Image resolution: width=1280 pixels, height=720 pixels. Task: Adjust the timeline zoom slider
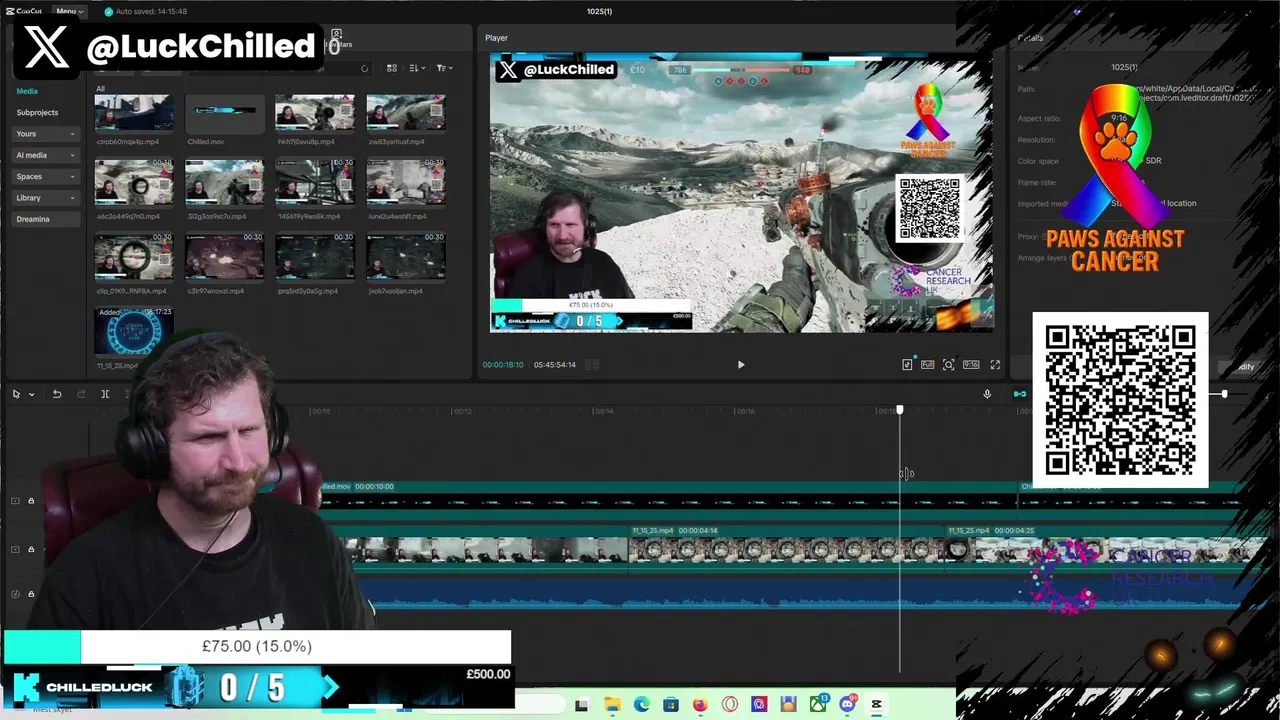coord(1225,394)
